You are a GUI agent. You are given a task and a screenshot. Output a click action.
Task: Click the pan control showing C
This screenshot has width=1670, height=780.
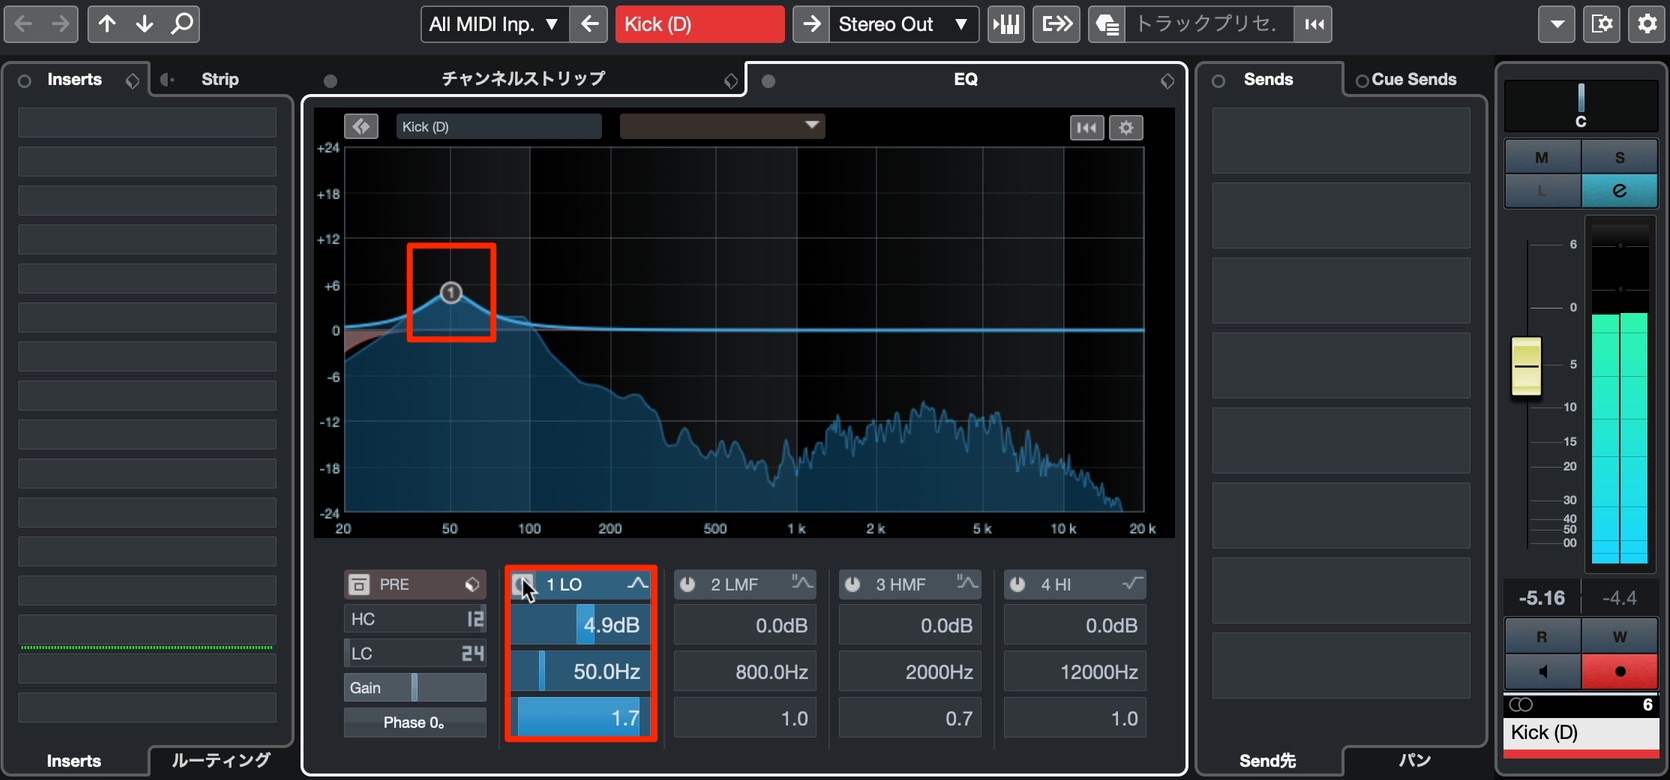[x=1581, y=105]
